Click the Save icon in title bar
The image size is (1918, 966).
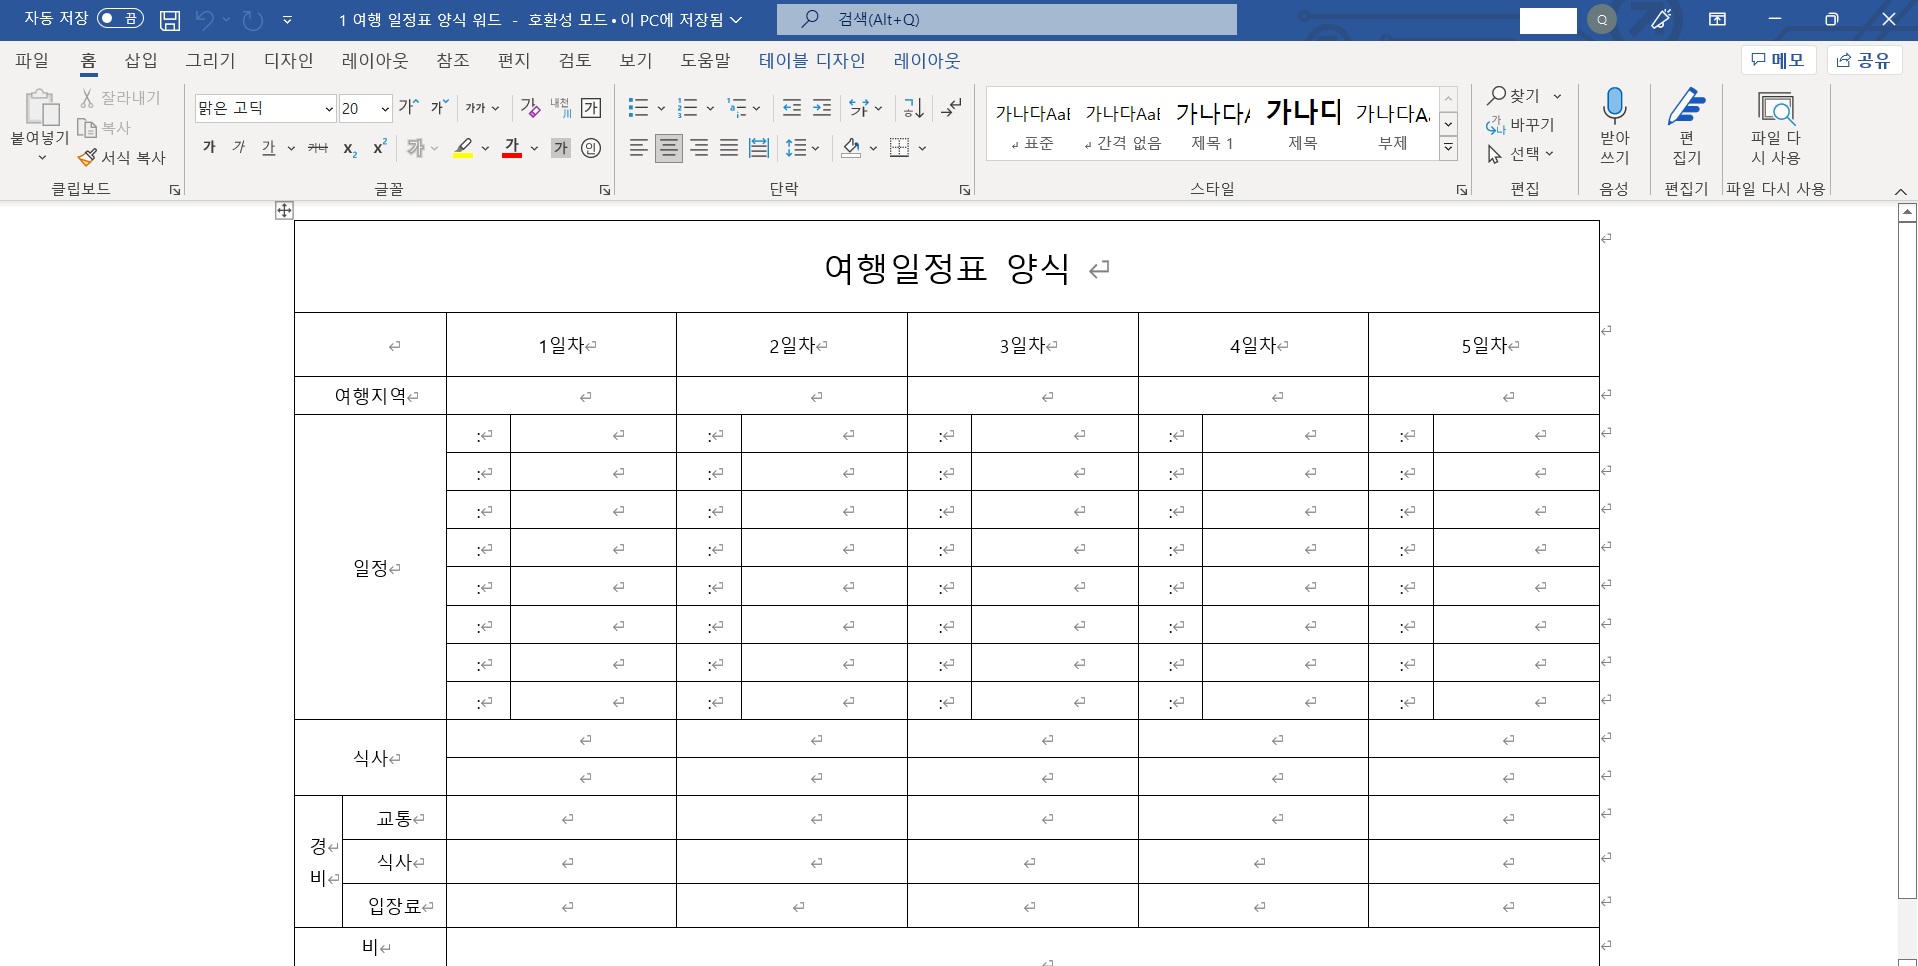click(170, 19)
